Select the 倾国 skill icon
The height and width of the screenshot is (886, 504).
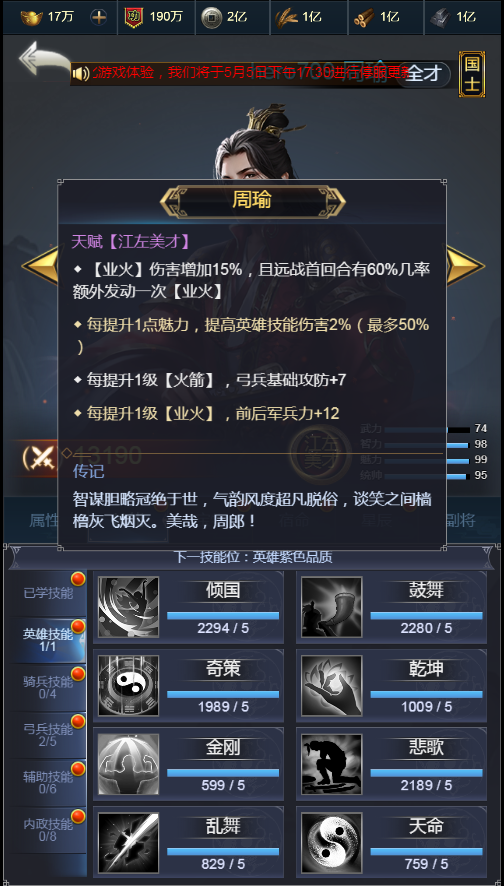click(128, 607)
